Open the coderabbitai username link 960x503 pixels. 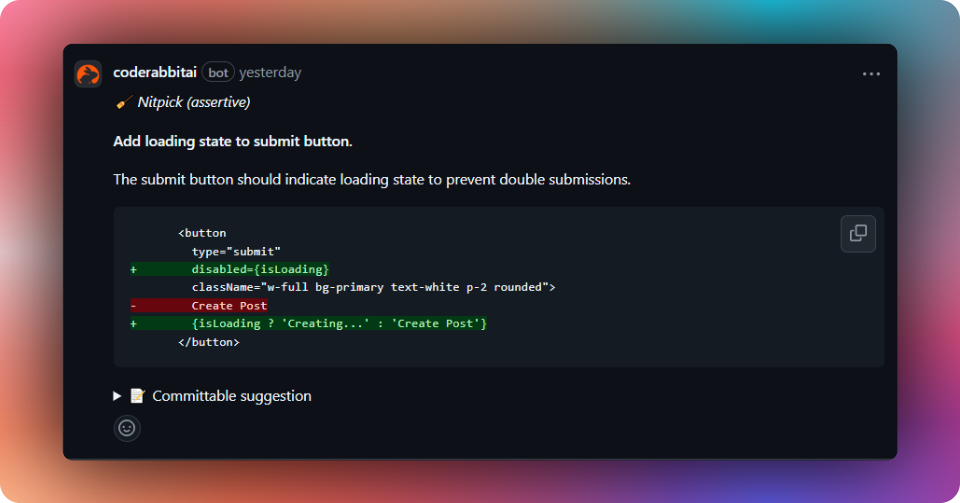[x=155, y=72]
